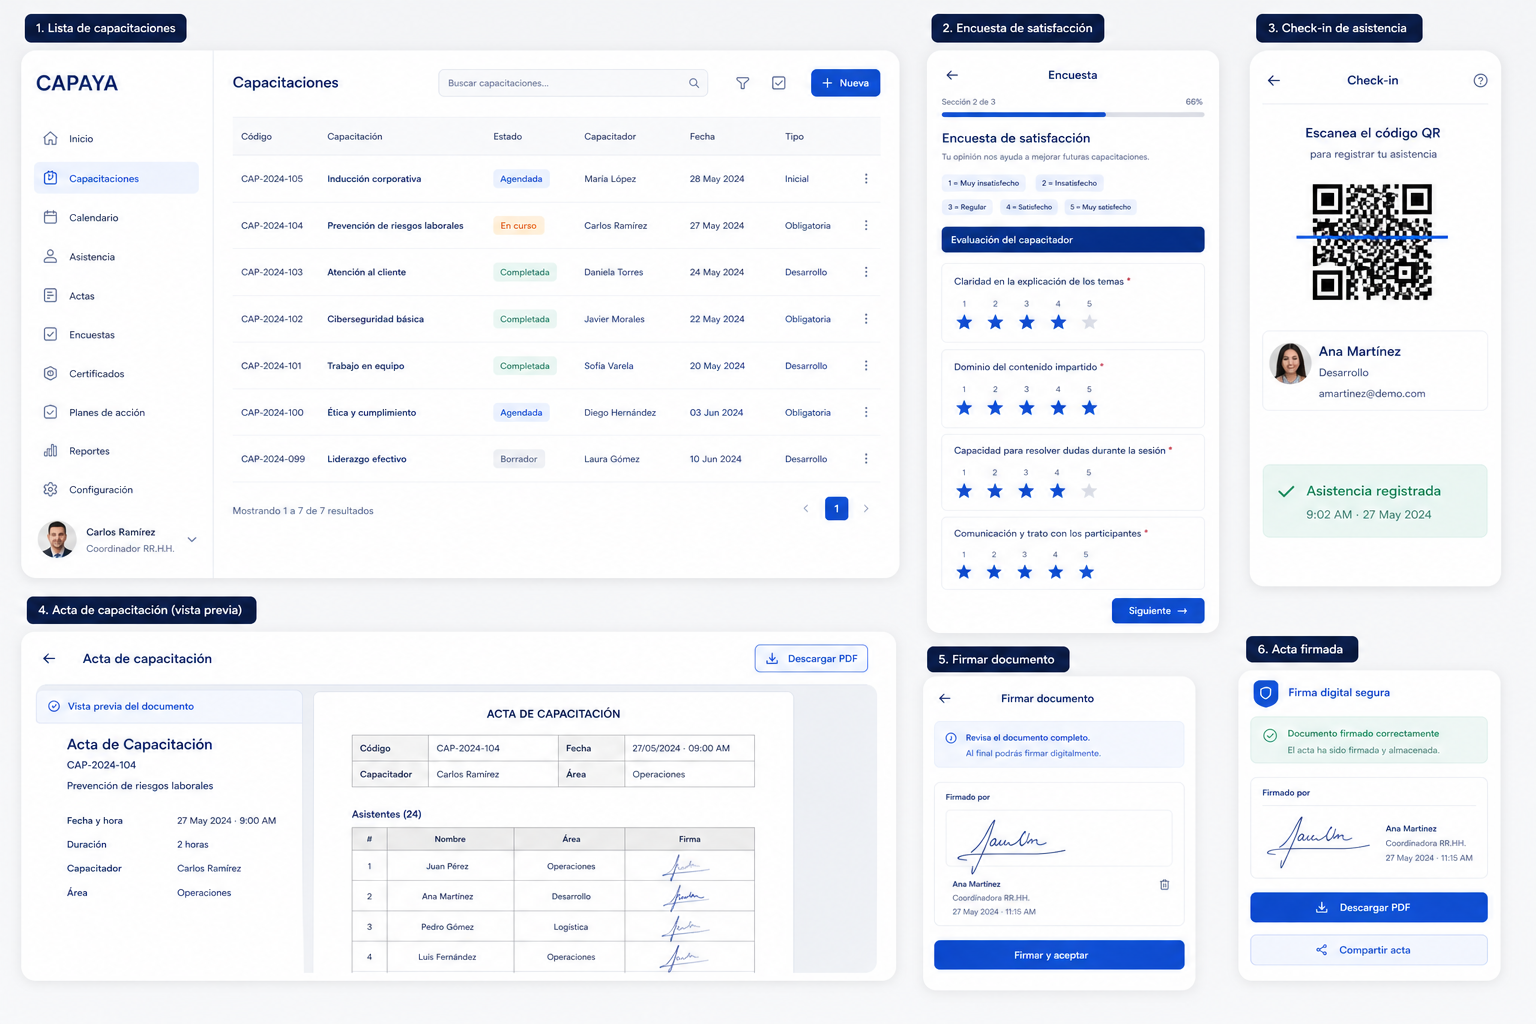Go to previous results page arrow
The height and width of the screenshot is (1024, 1536).
click(x=806, y=509)
